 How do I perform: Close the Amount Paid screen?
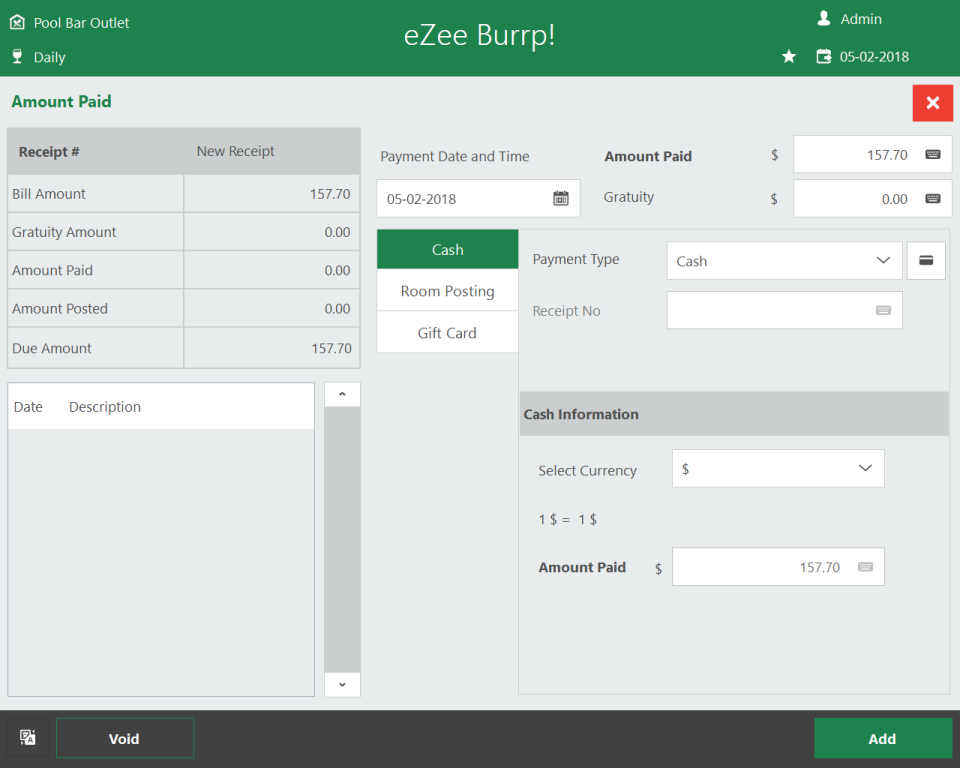(x=932, y=103)
